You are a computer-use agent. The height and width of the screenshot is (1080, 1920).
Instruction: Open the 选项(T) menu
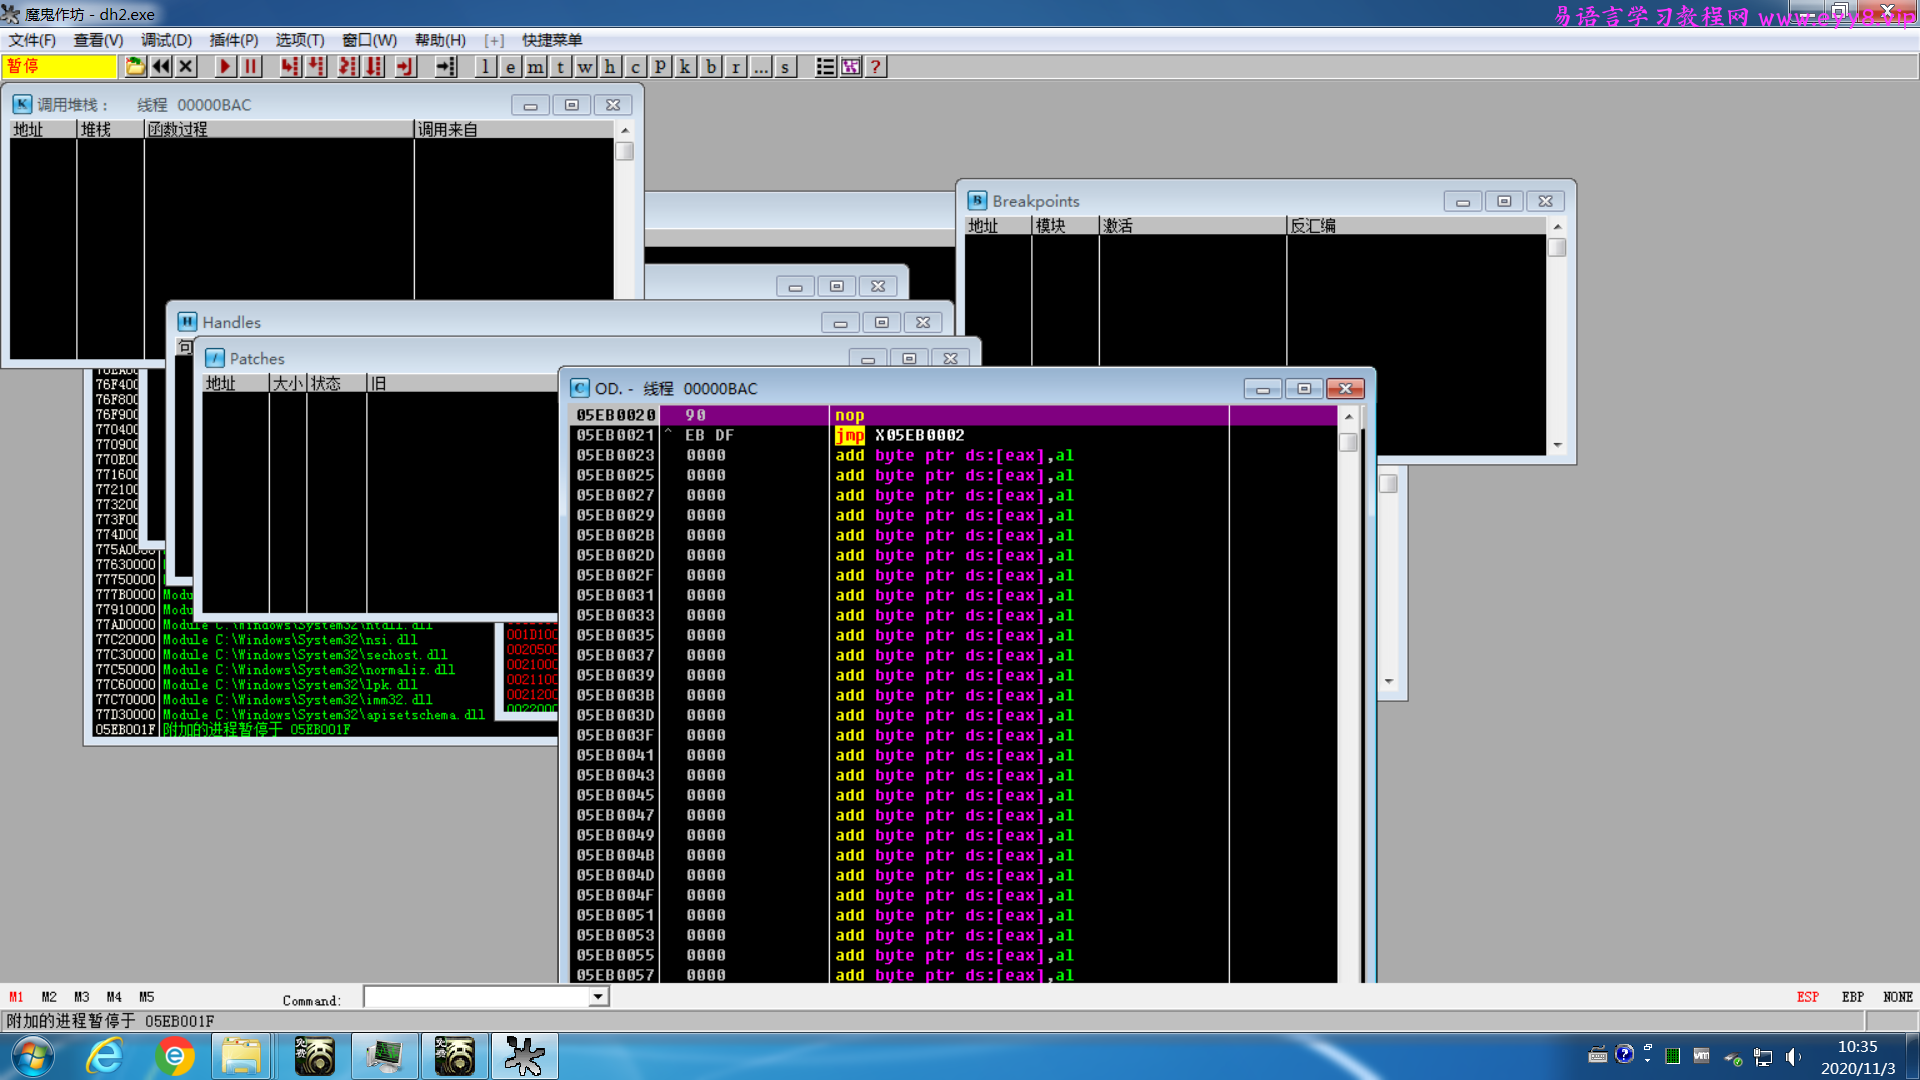[300, 40]
